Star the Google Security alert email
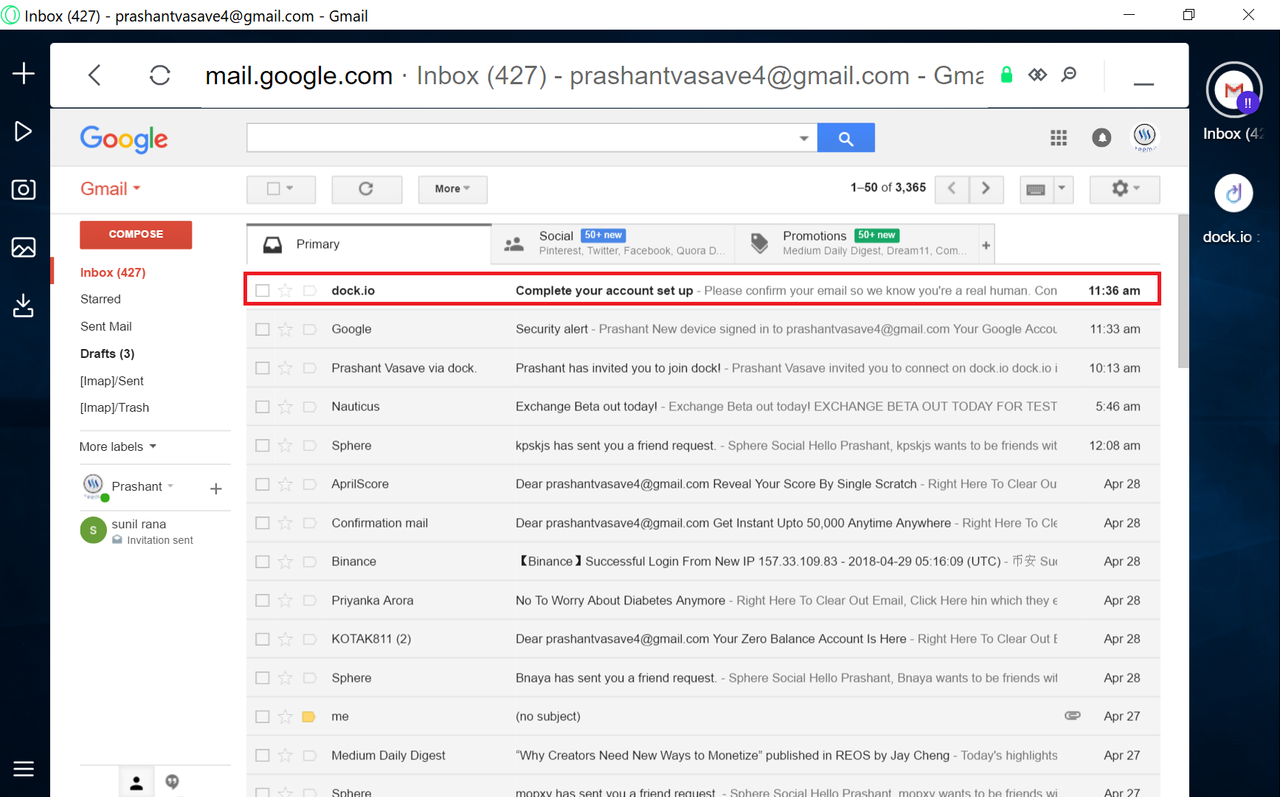This screenshot has height=797, width=1280. (285, 329)
